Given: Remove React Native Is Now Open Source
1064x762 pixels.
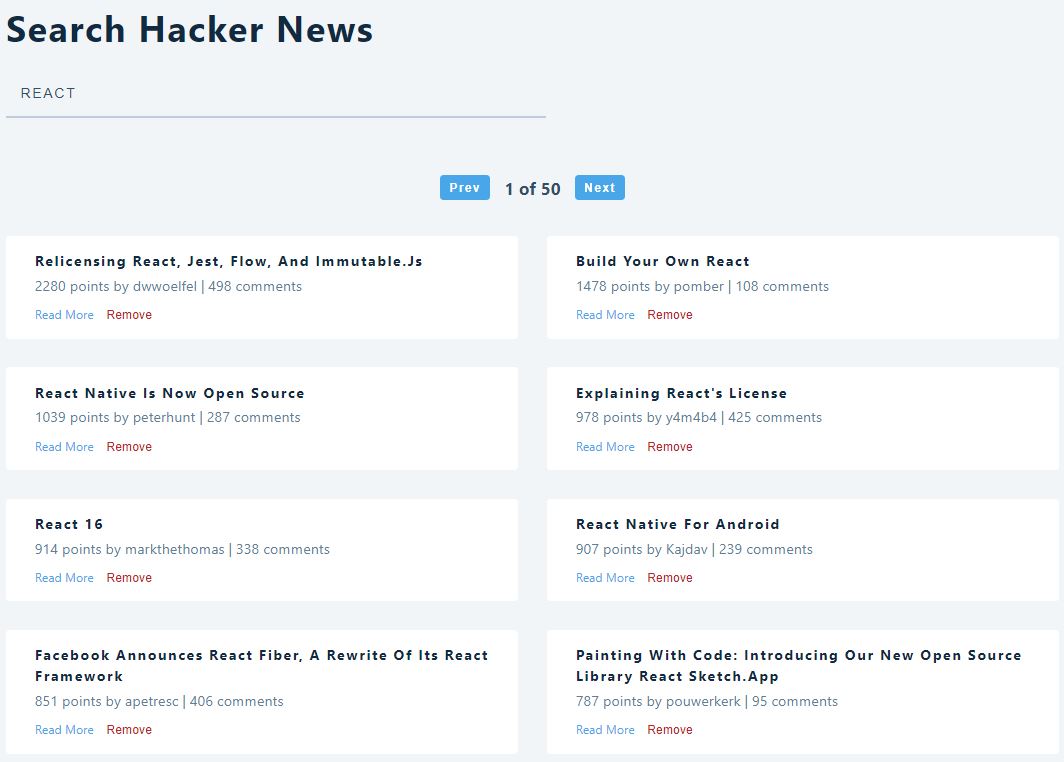Looking at the screenshot, I should click(x=129, y=446).
